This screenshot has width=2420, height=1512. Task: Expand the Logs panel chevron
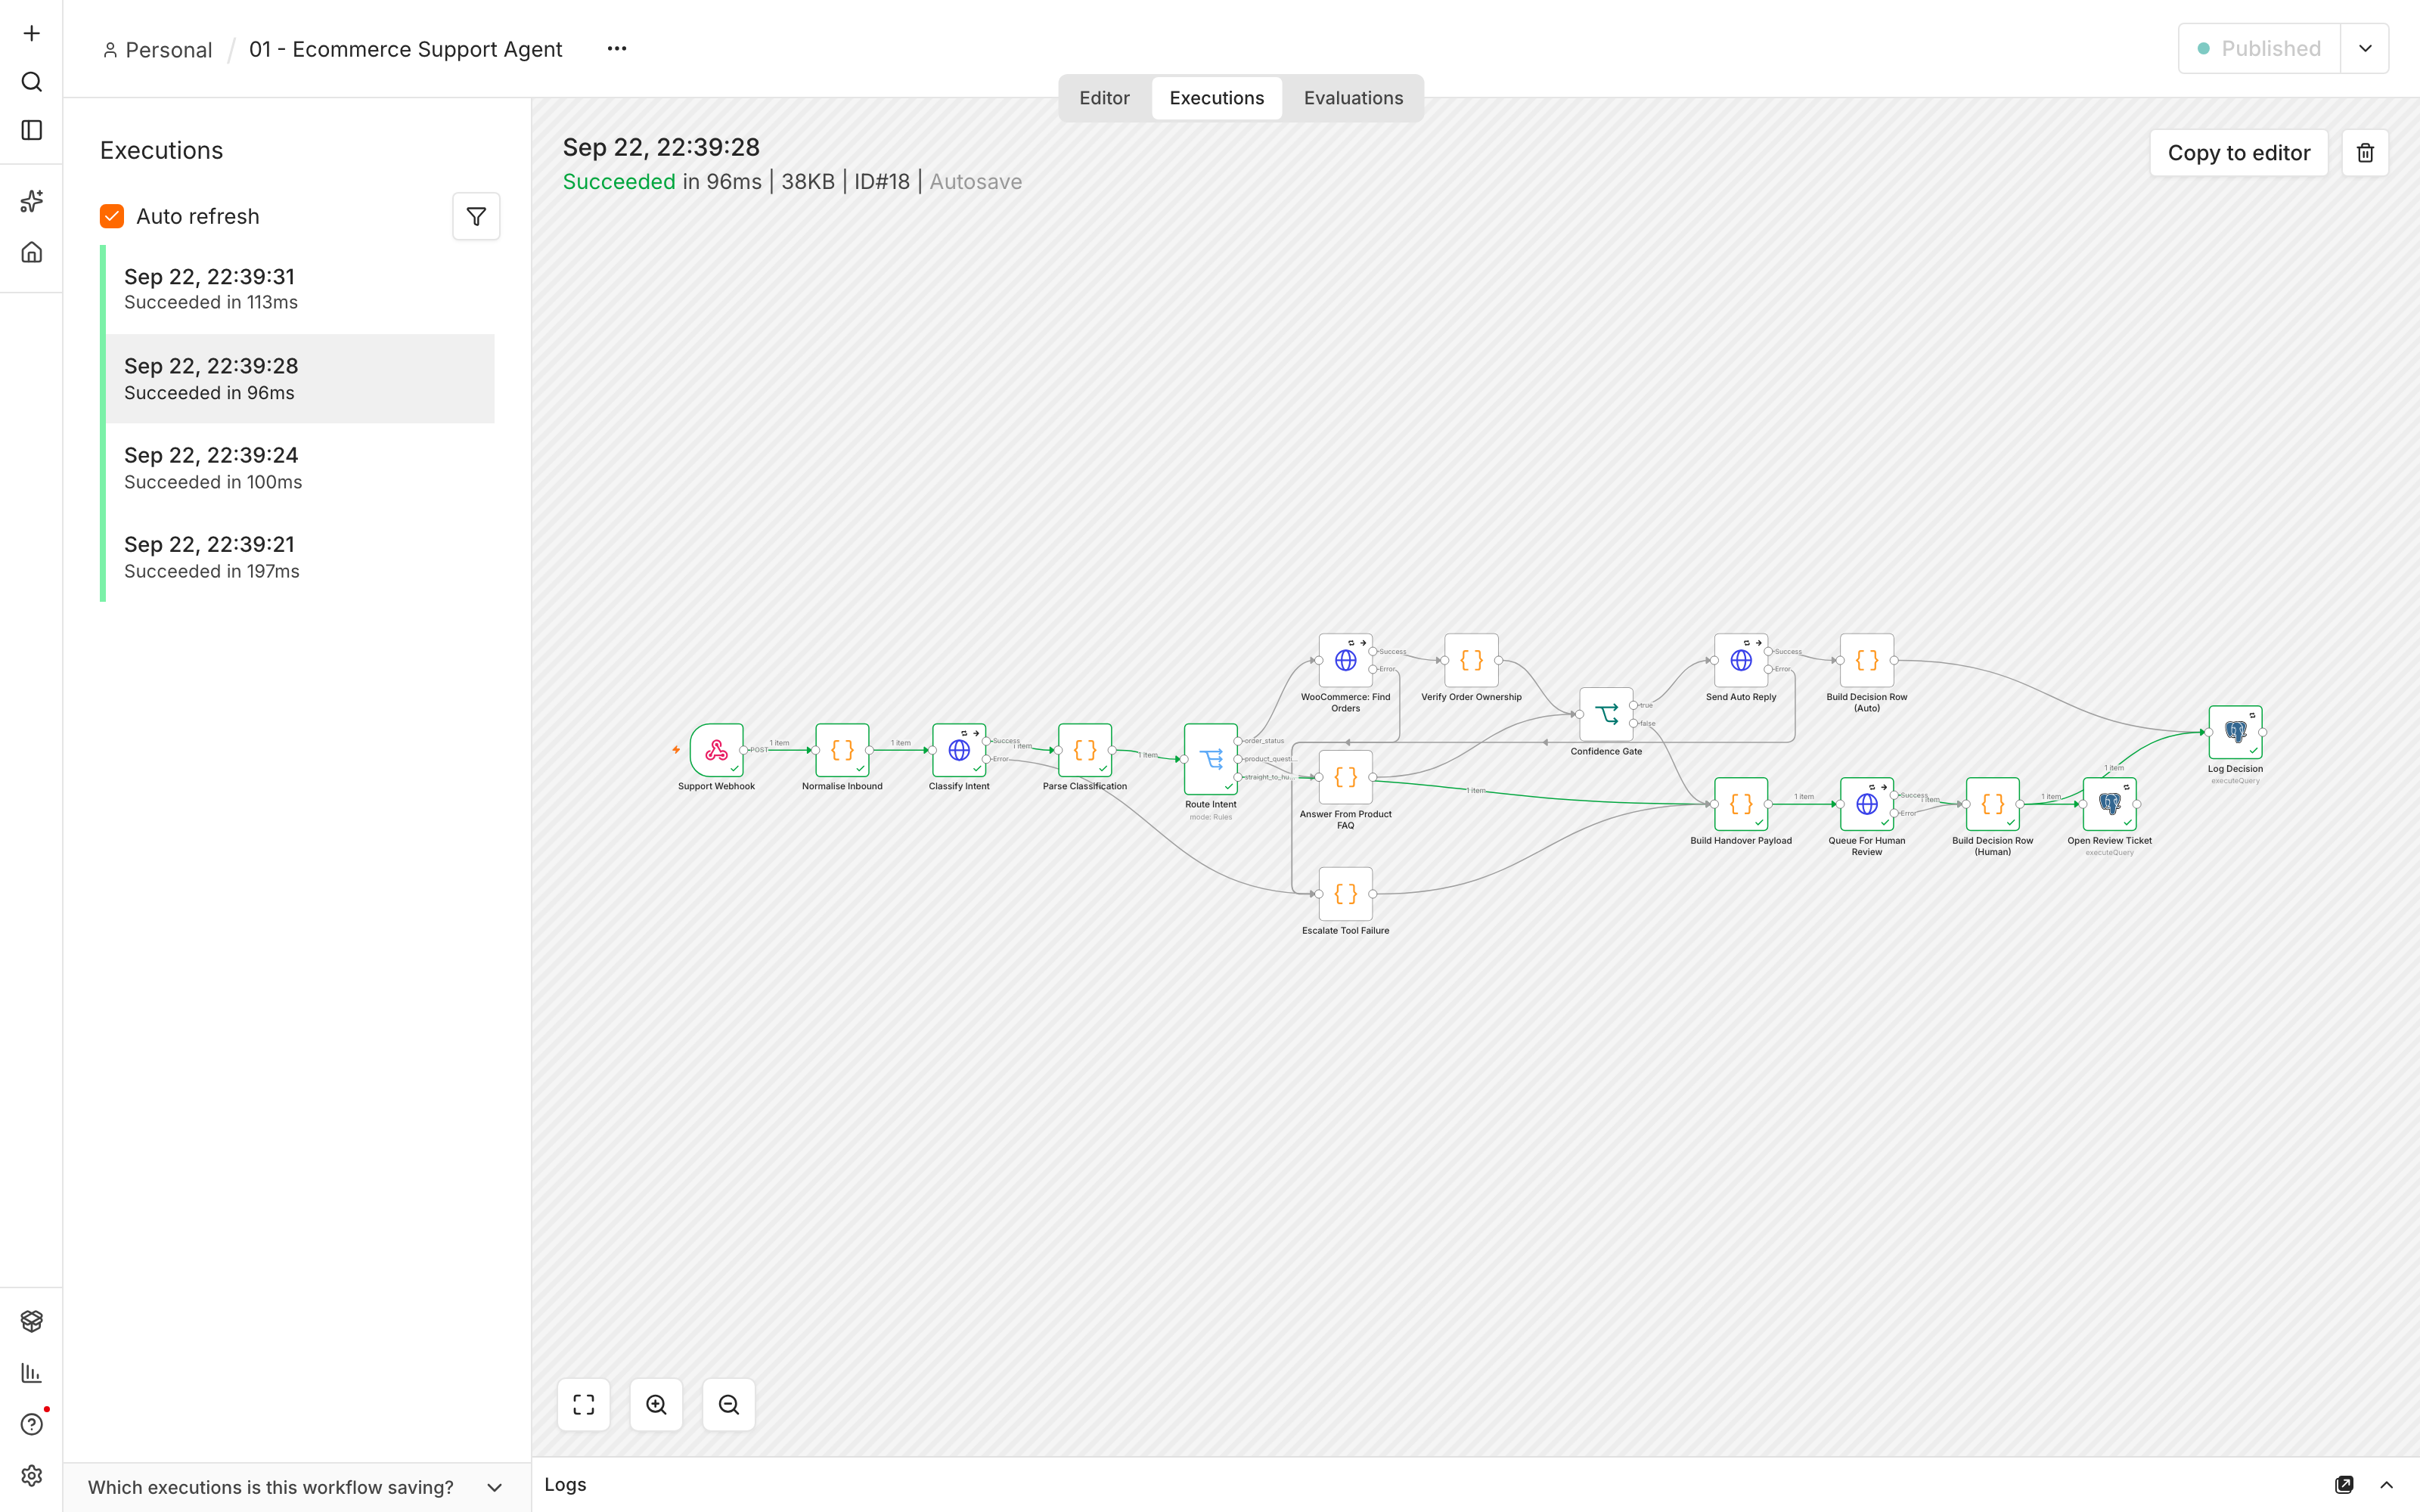(x=2387, y=1485)
